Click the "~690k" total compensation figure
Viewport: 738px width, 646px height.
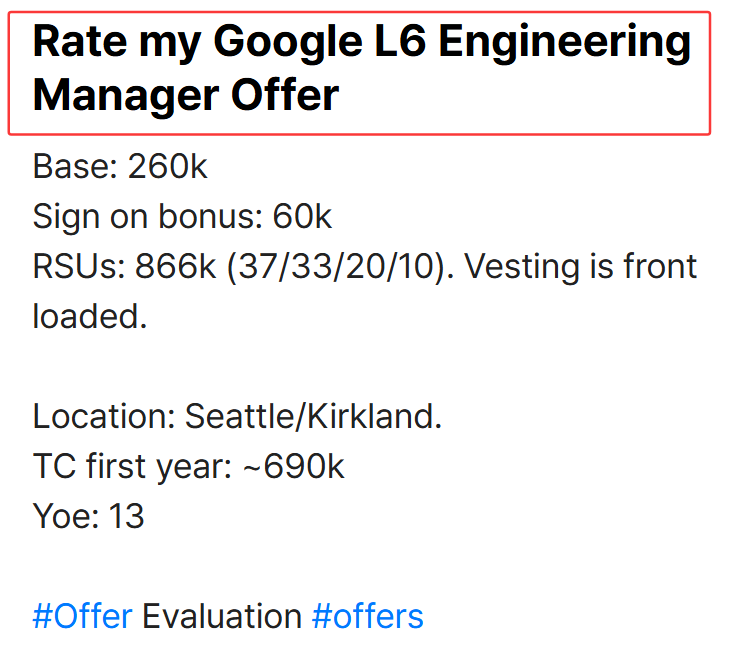coord(294,466)
